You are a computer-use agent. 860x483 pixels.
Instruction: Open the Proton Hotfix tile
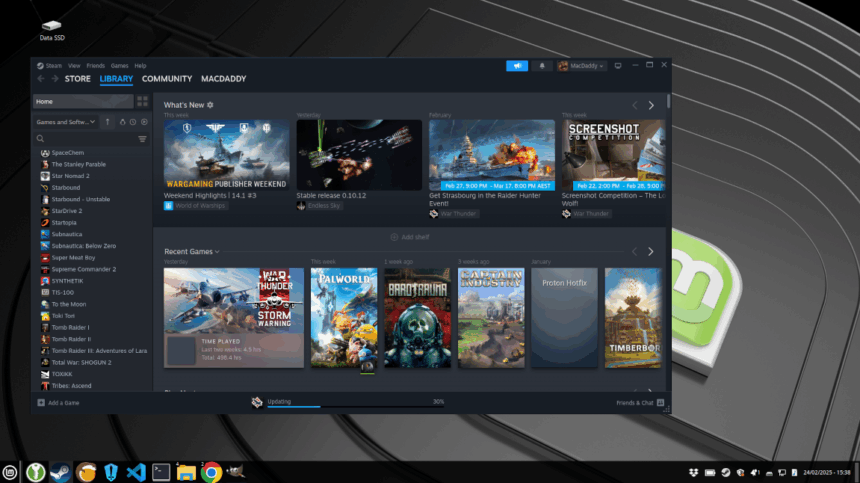(564, 318)
